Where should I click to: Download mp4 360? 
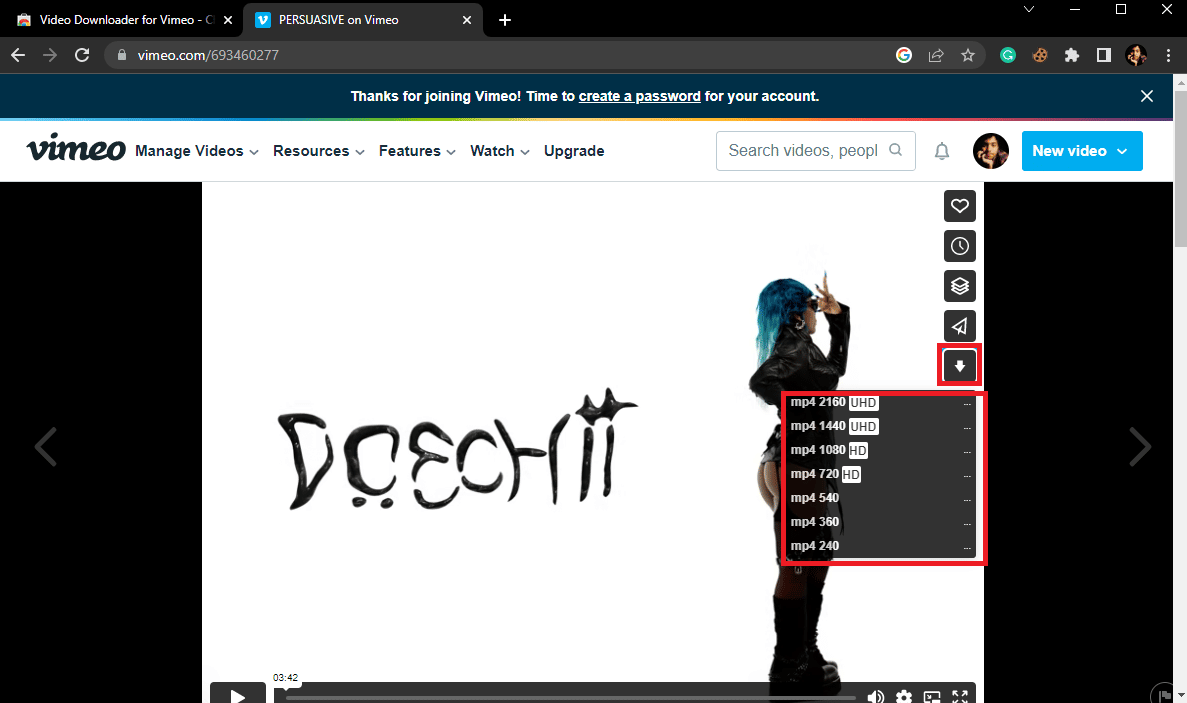tap(880, 522)
